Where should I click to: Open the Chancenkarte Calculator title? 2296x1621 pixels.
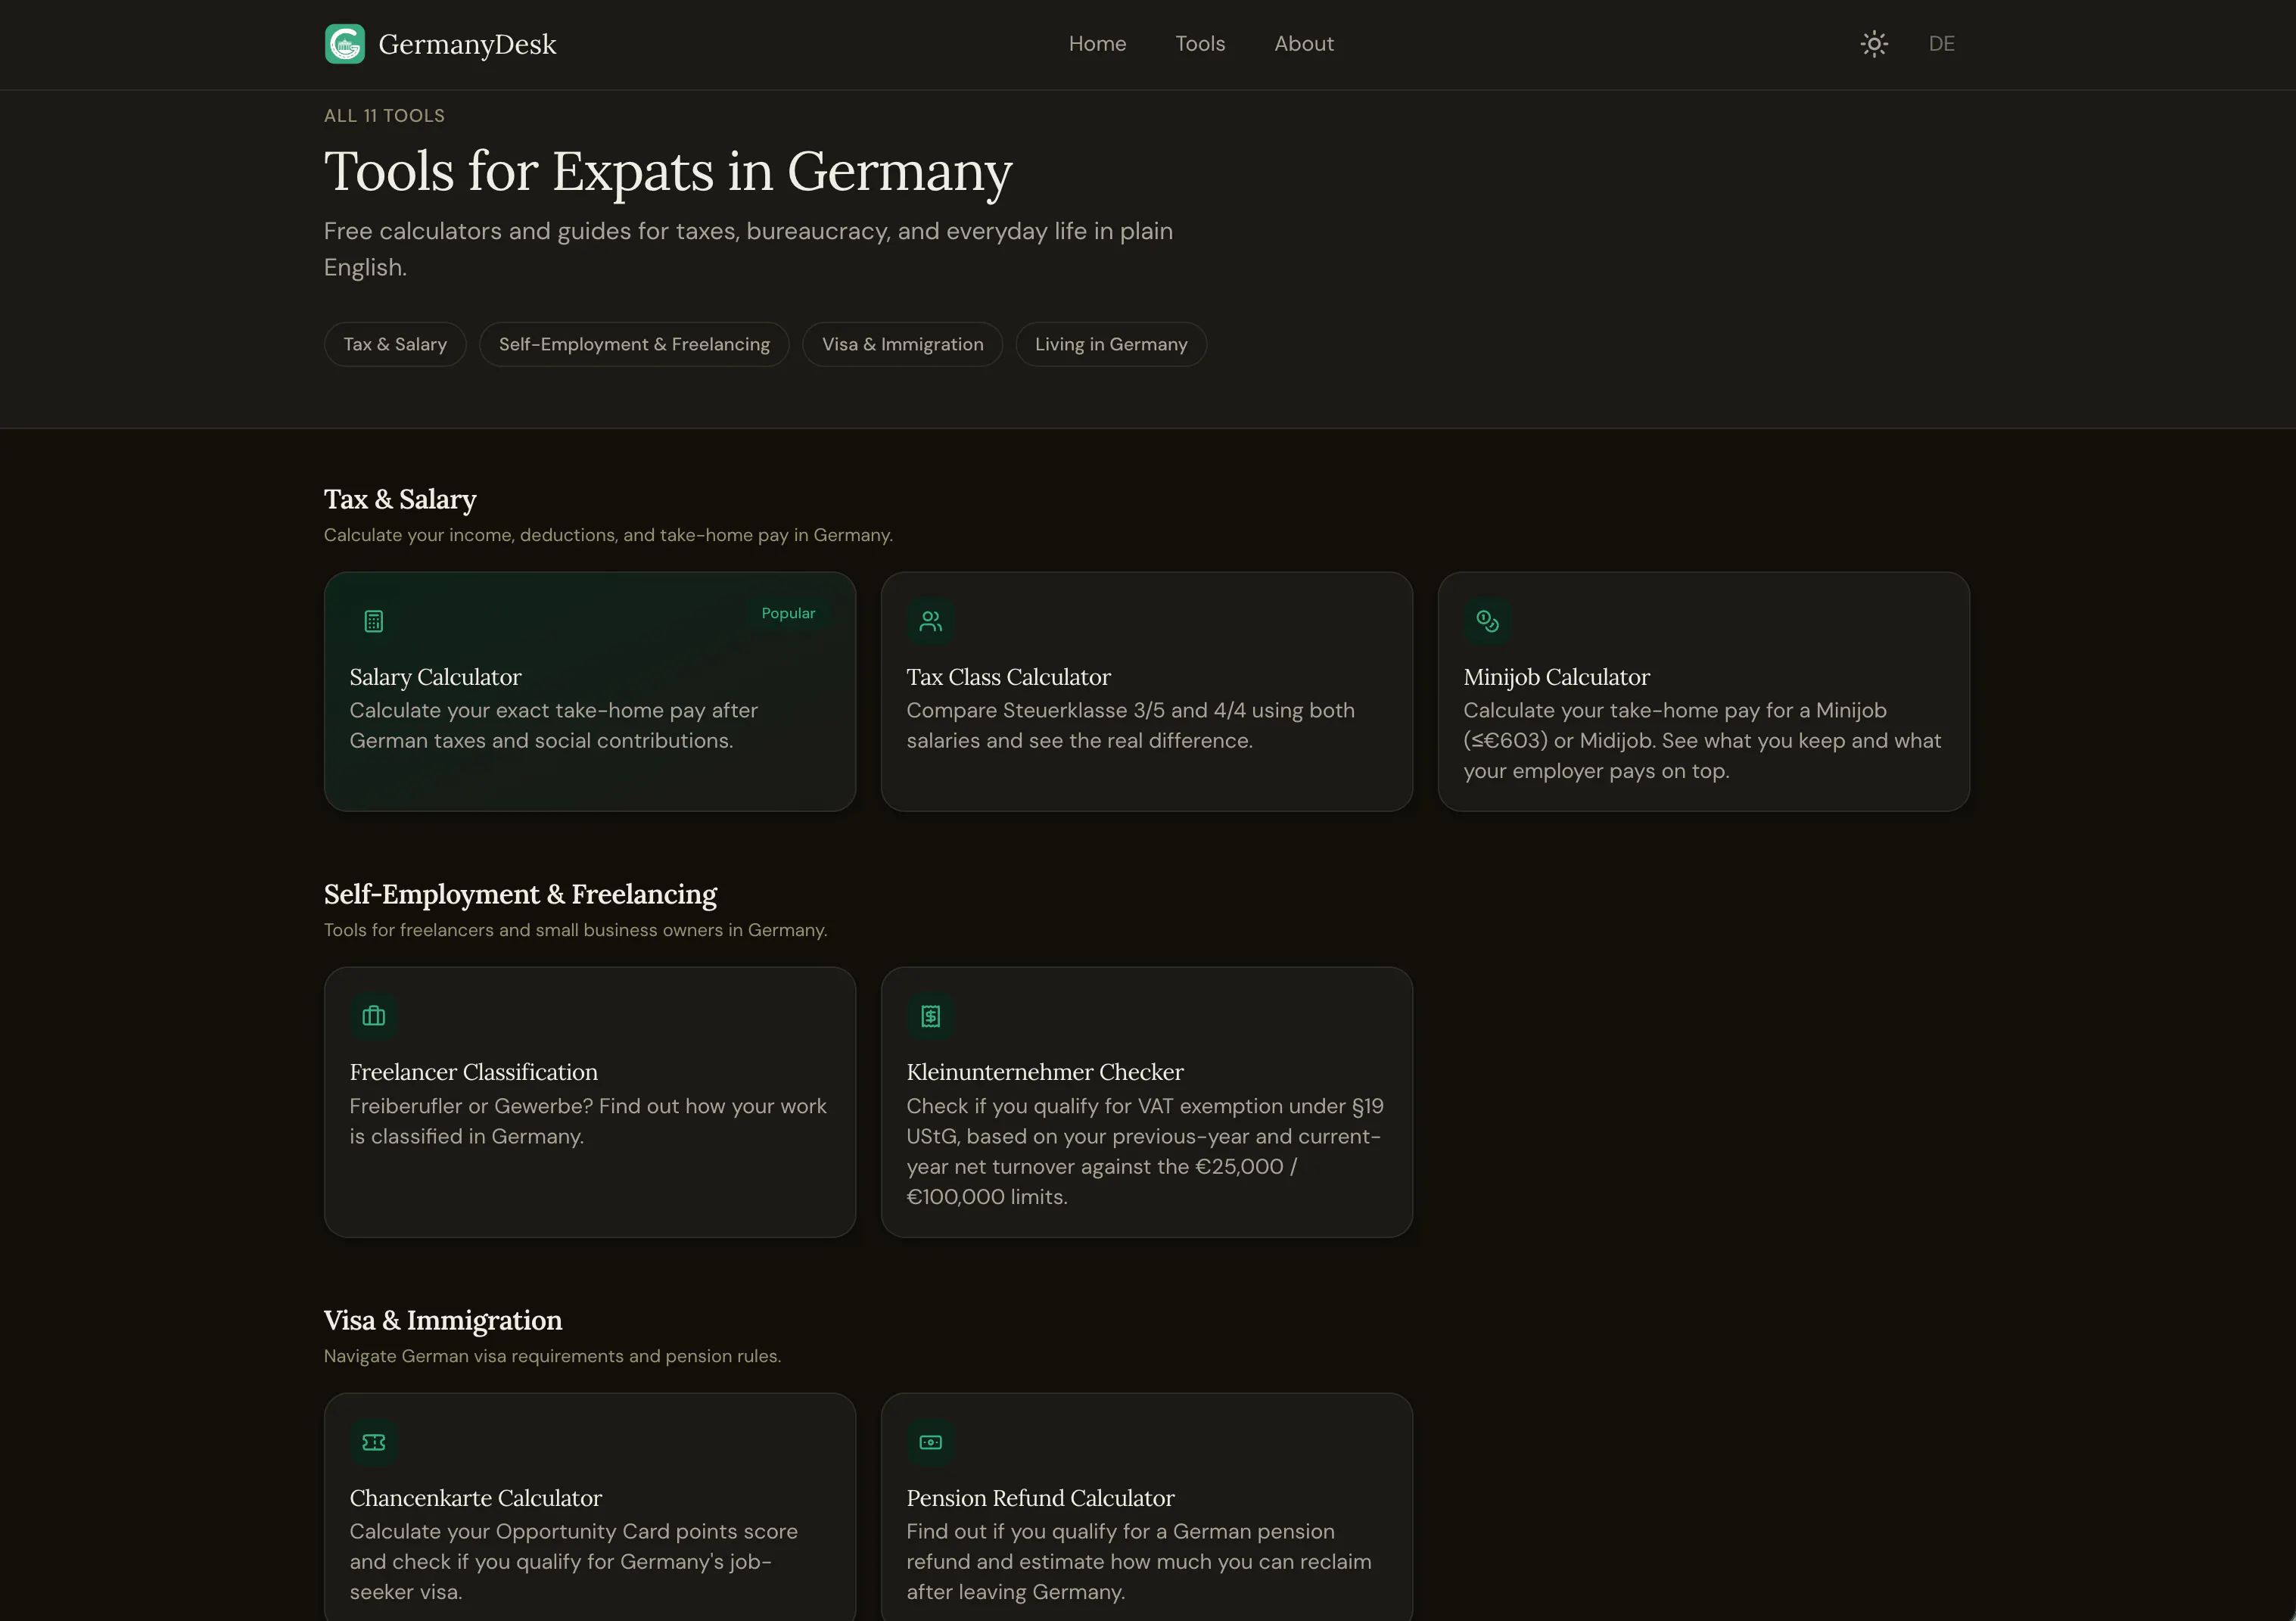pos(475,1498)
